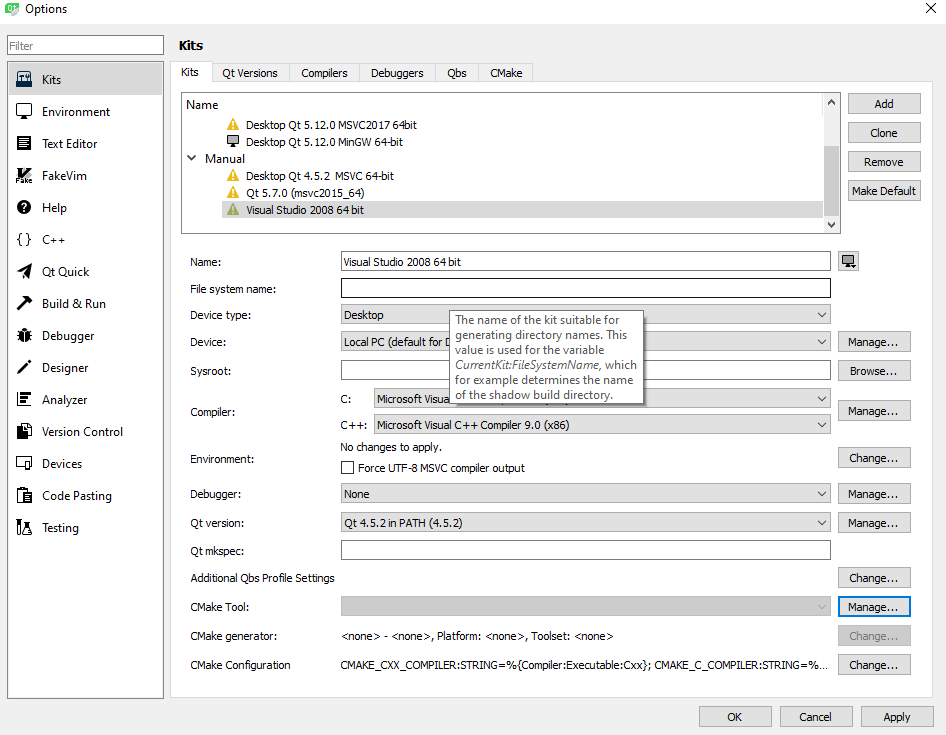946x735 pixels.
Task: Open the Analyzer sidebar icon
Action: coord(24,399)
